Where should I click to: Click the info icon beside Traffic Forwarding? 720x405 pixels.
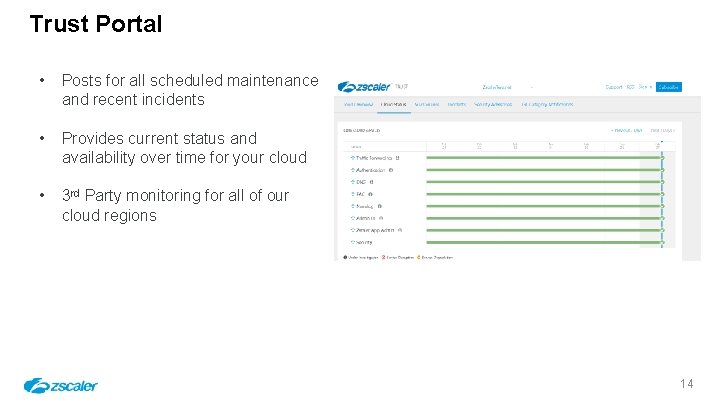pos(397,158)
